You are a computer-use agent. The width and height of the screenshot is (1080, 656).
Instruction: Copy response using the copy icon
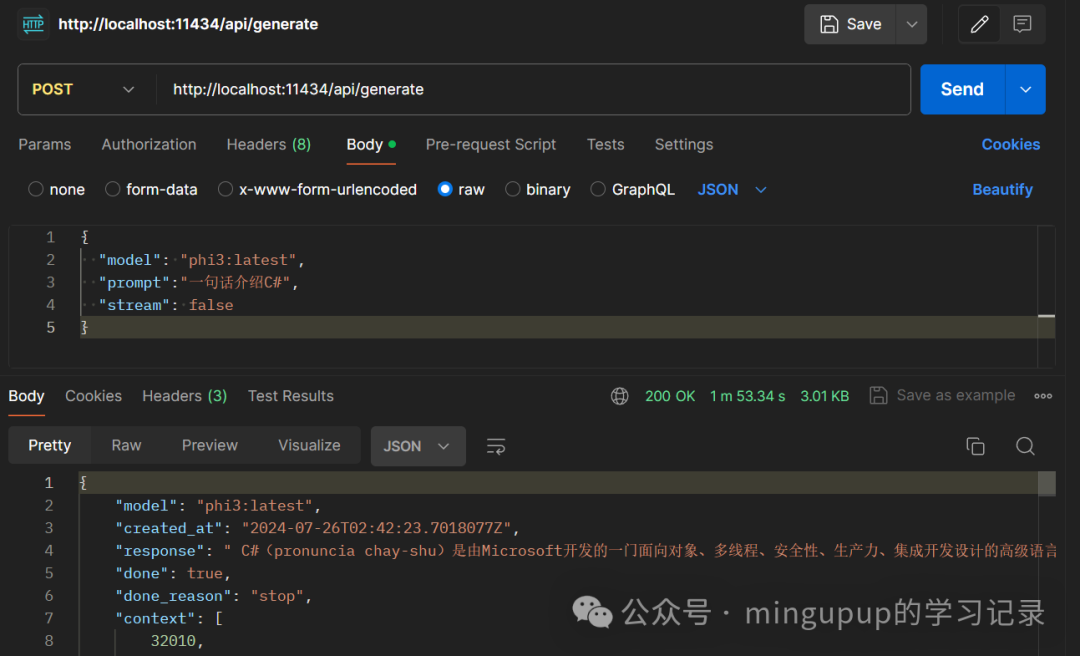pos(975,446)
